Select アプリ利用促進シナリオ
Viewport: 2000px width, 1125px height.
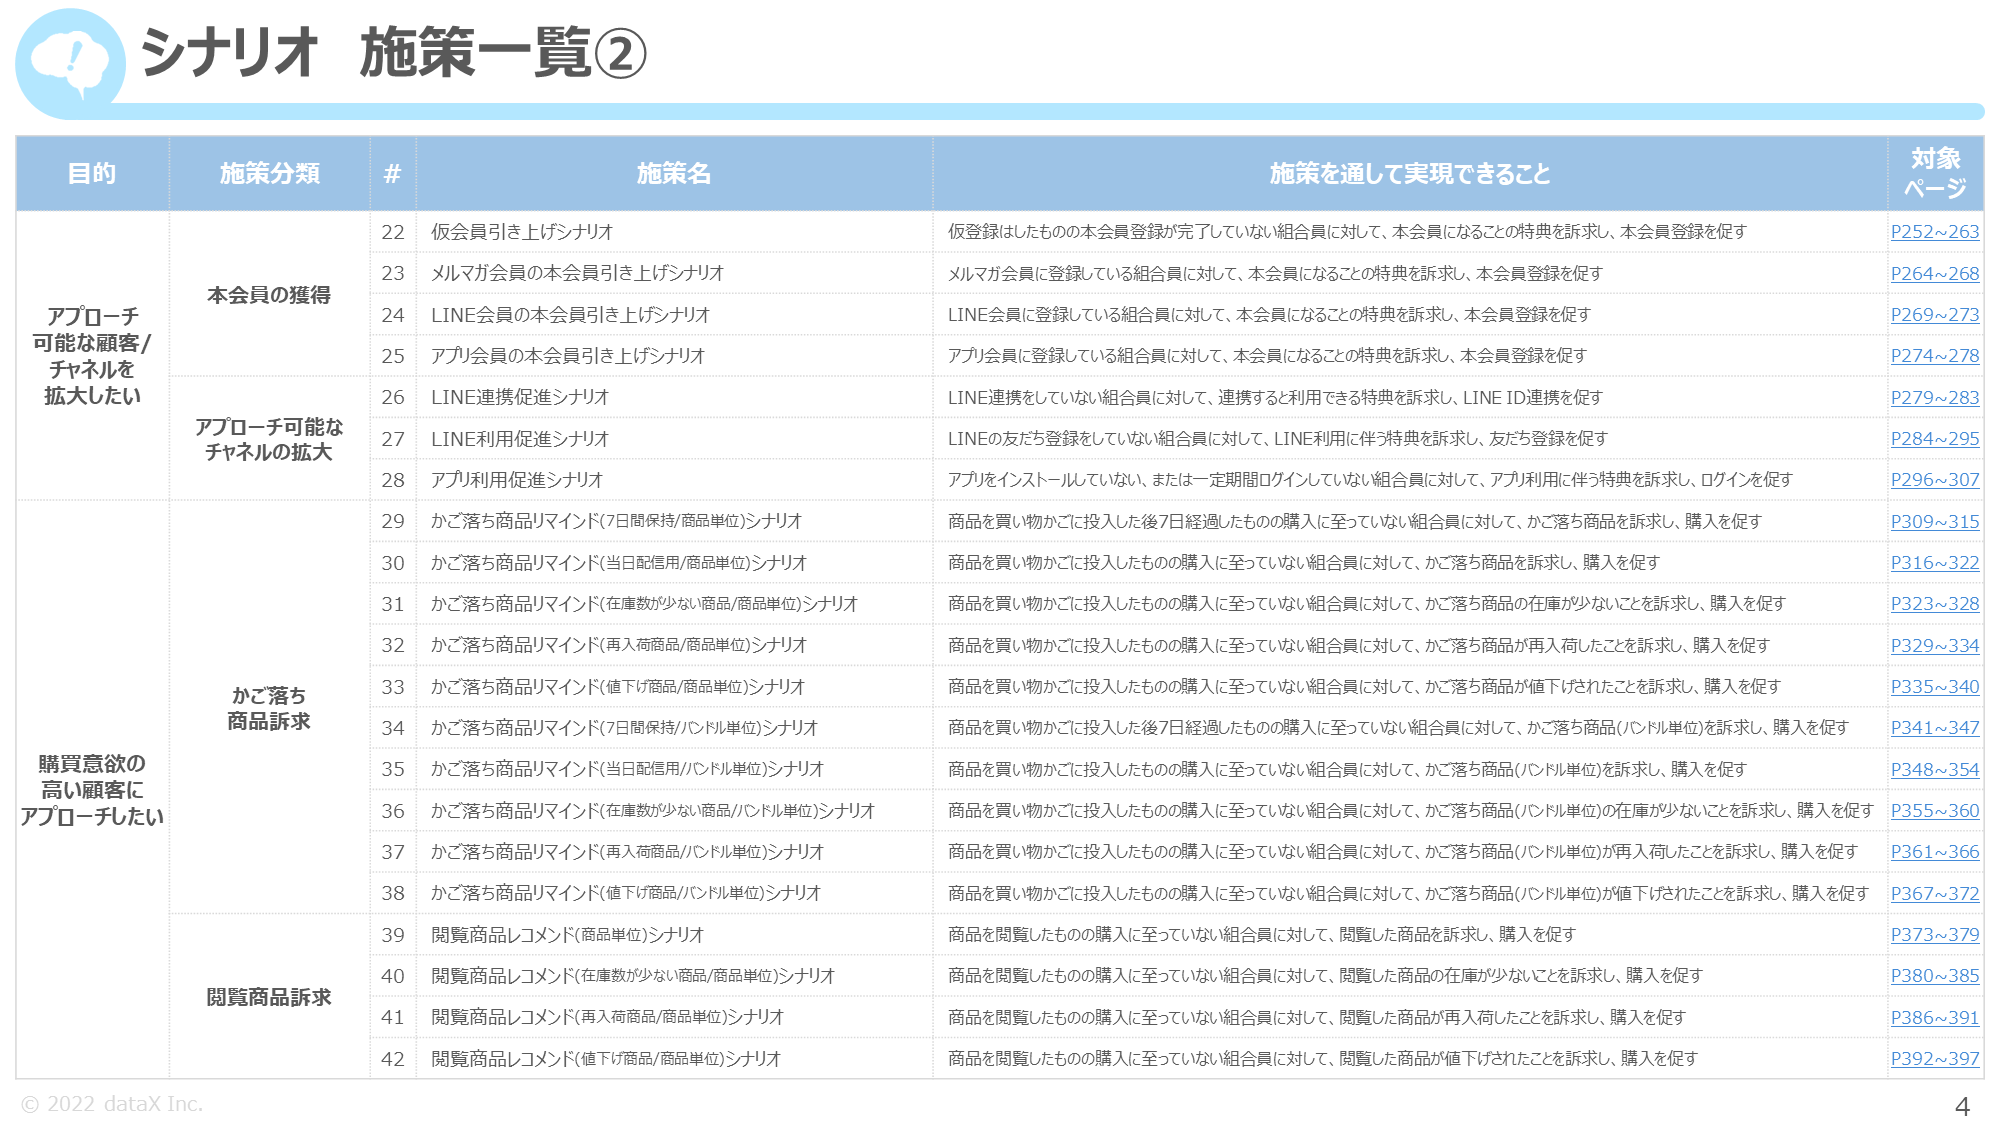click(517, 480)
